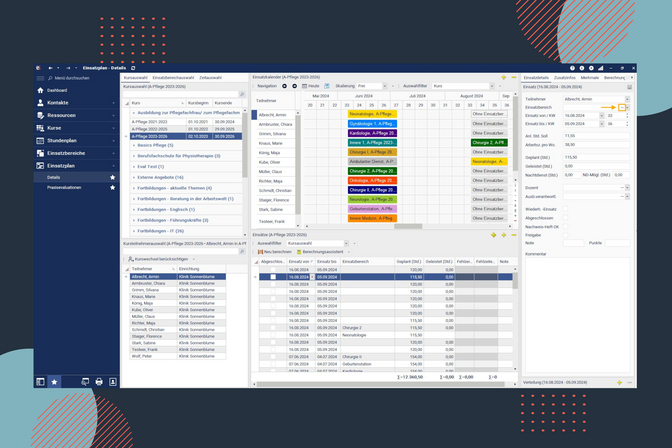Switch to the Zusatzinfos tab
672x448 pixels.
pyautogui.click(x=564, y=77)
